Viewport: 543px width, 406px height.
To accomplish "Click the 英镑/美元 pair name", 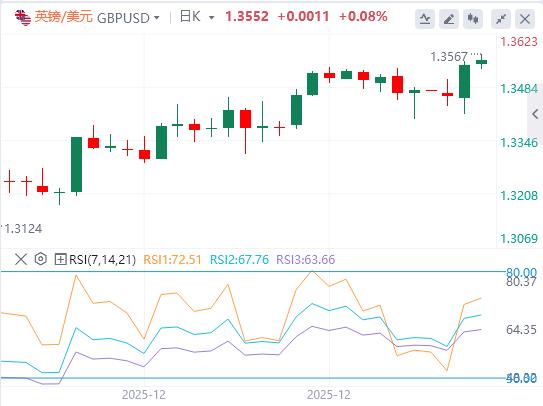I will click(63, 17).
